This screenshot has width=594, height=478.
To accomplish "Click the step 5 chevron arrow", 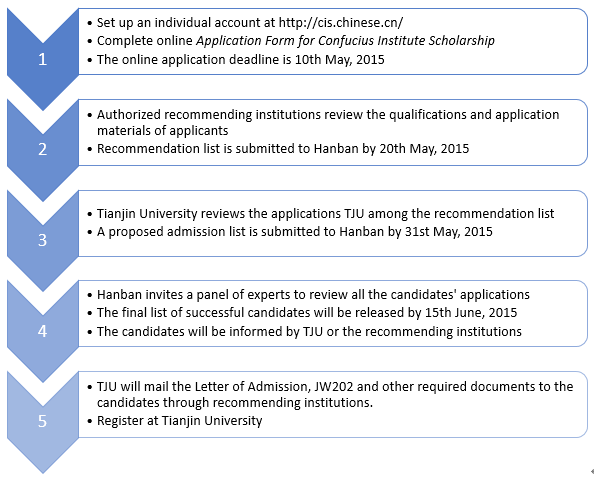I will 42,422.
